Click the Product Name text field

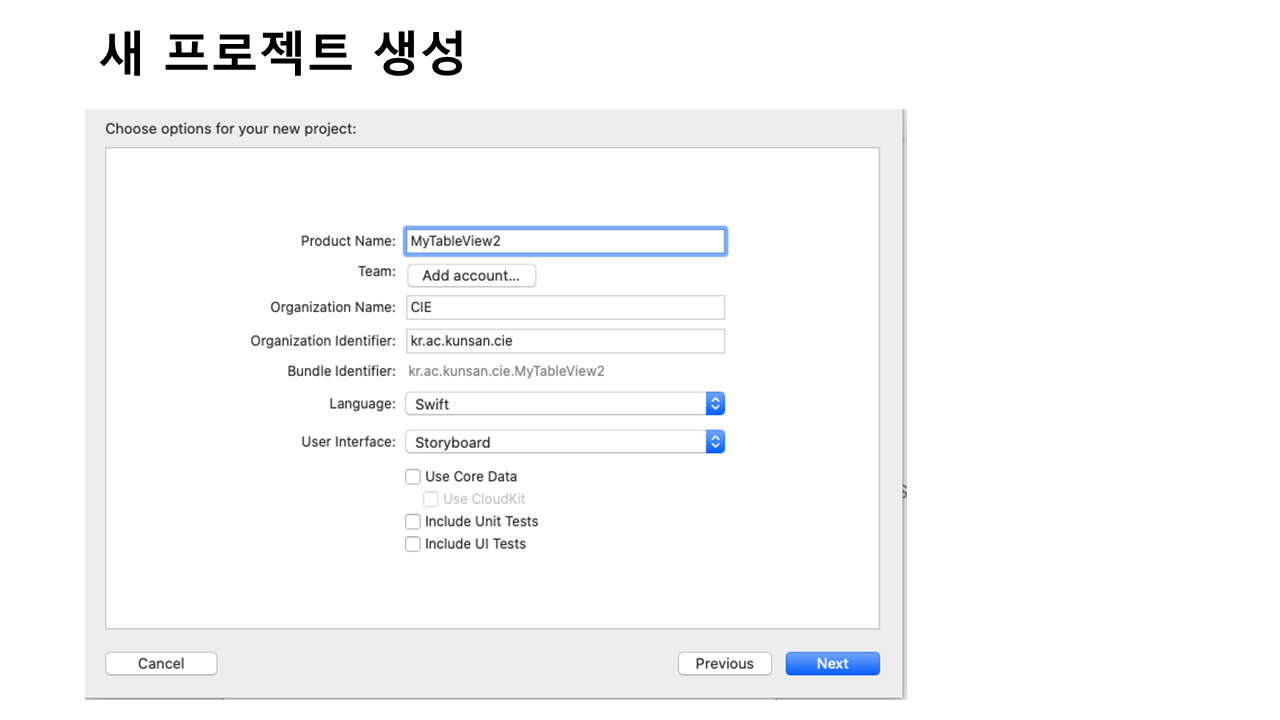pyautogui.click(x=565, y=241)
